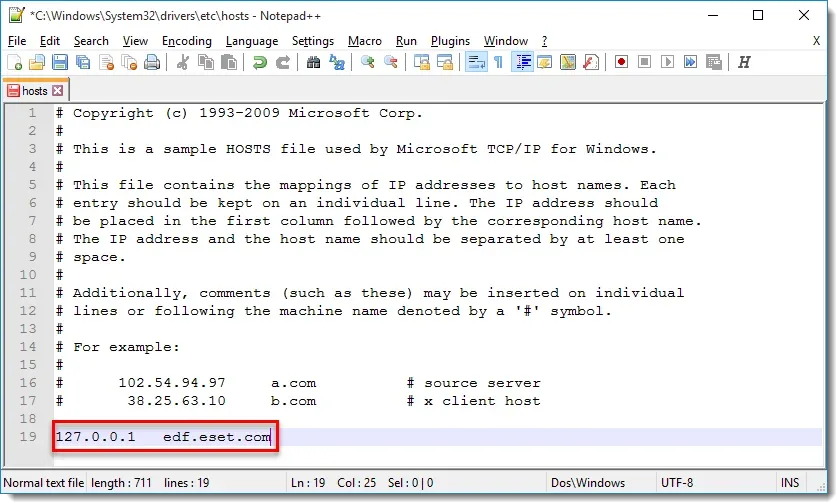This screenshot has height=503, width=837.
Task: Click the bold H toolbar icon
Action: point(744,62)
